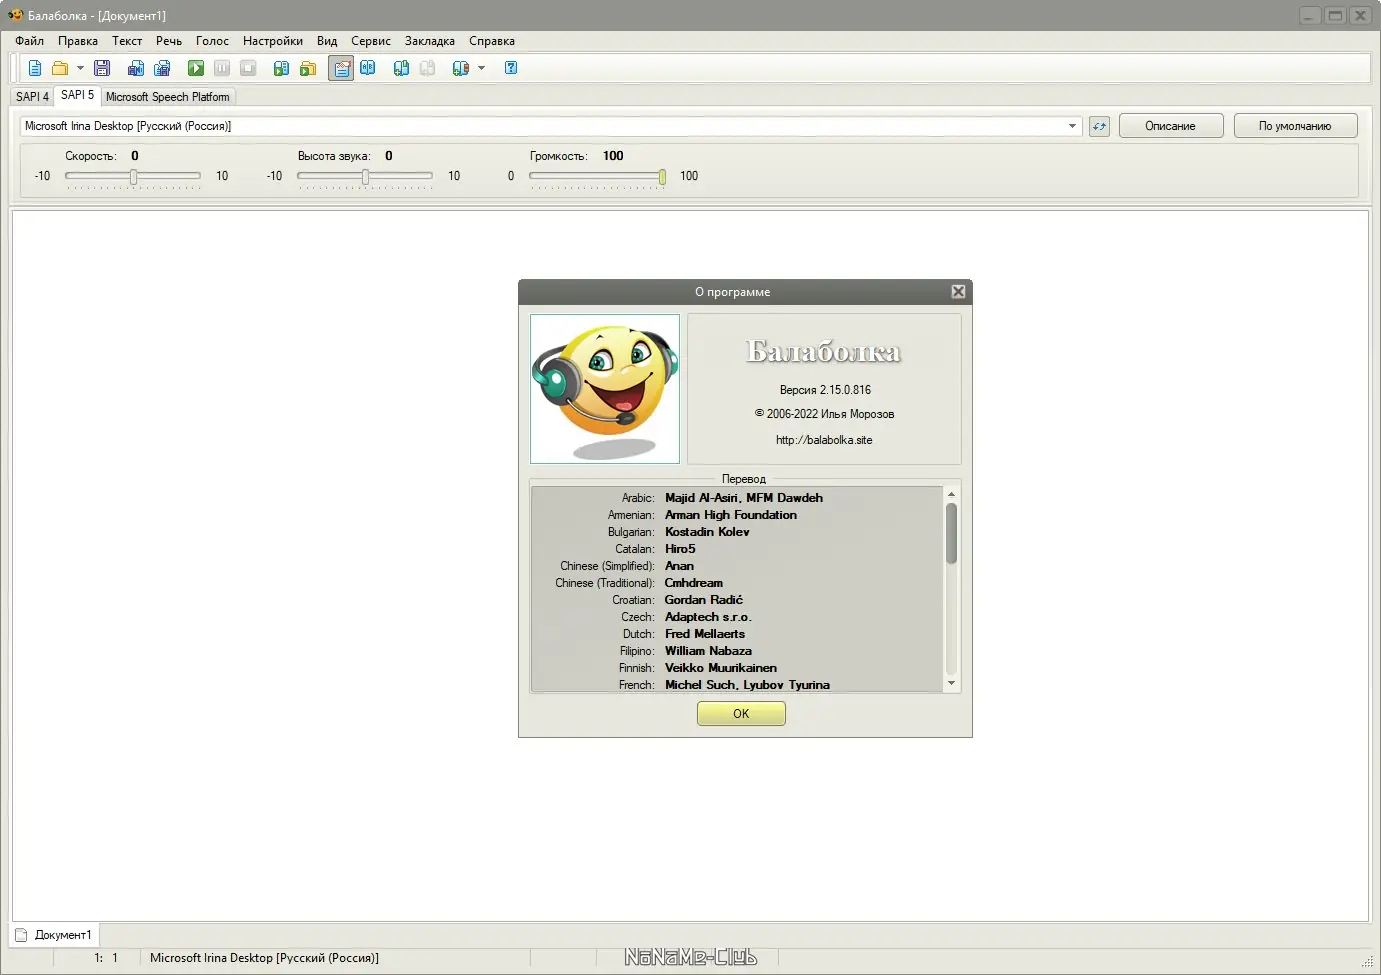Select the Документ1 document tab
The width and height of the screenshot is (1381, 975).
click(x=54, y=935)
